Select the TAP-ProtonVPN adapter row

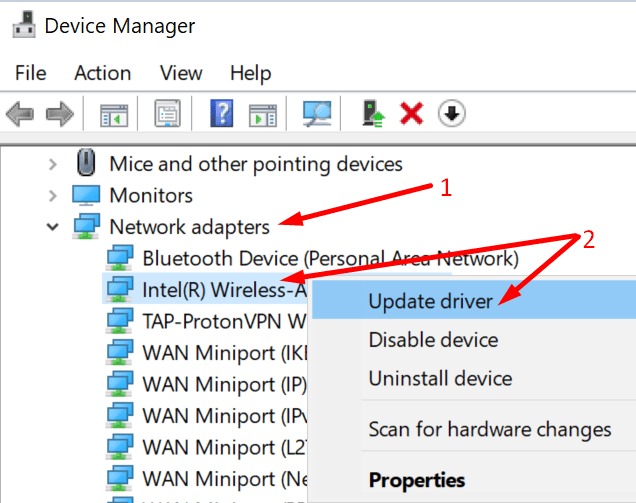(224, 321)
